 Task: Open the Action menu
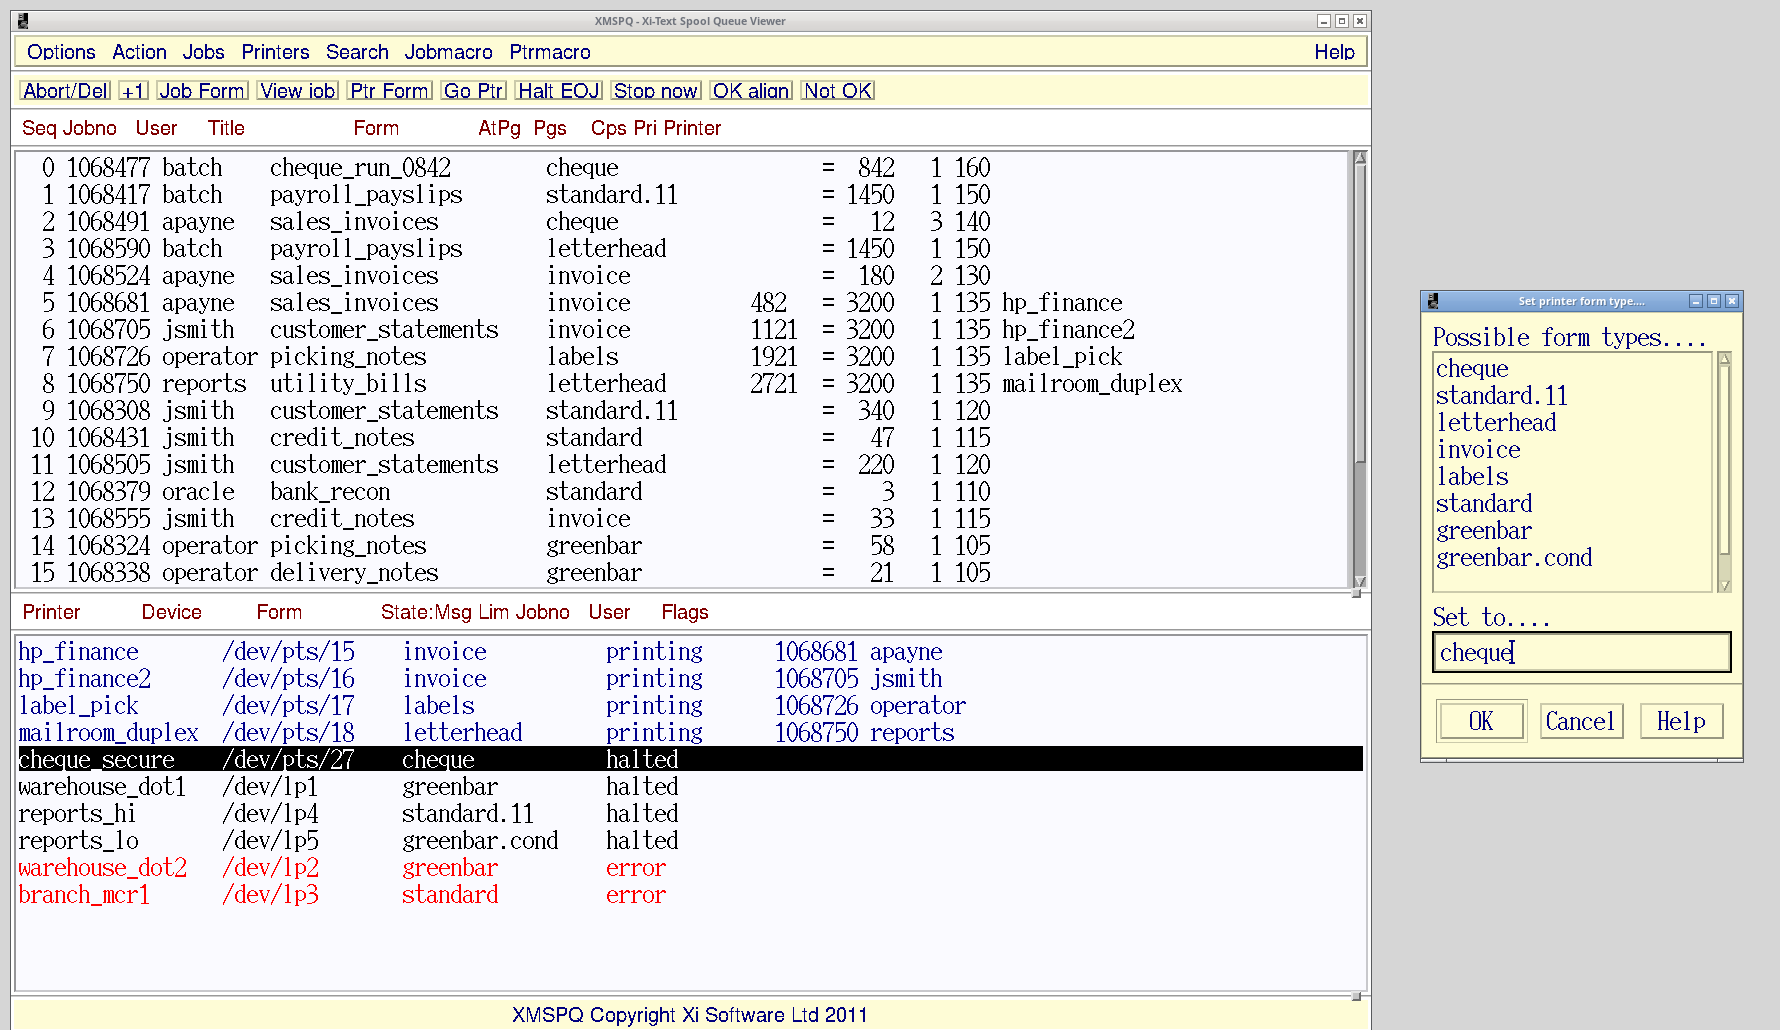139,52
